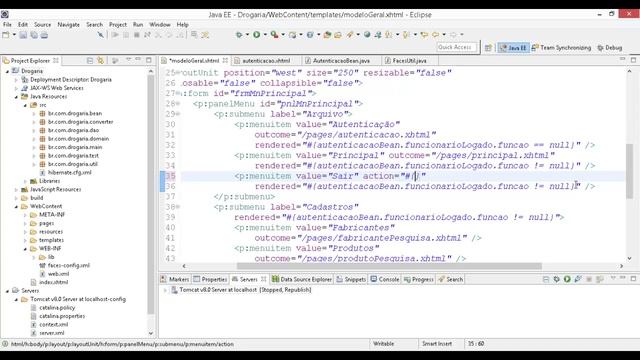Click the Save toolbar icon

[23, 35]
